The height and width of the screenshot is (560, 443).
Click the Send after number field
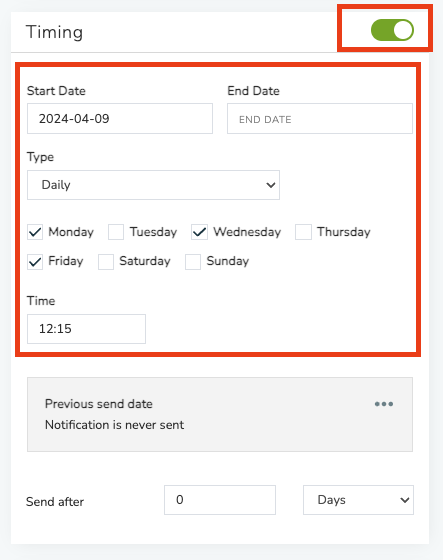click(220, 500)
